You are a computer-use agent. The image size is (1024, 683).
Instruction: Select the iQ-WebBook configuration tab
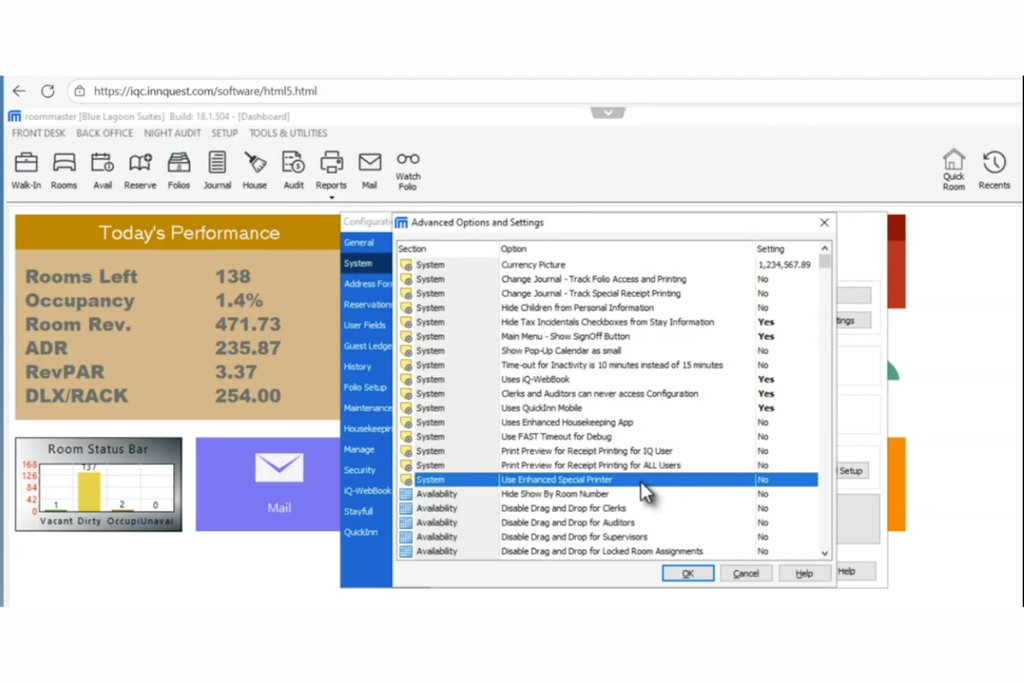pyautogui.click(x=366, y=490)
